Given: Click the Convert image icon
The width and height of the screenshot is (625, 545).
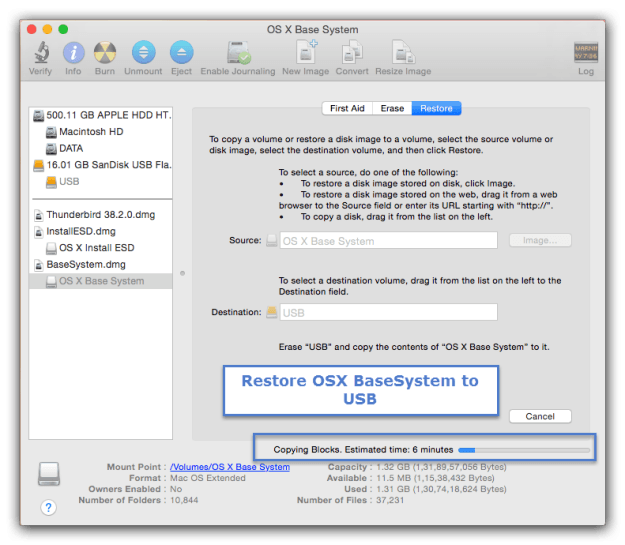Looking at the screenshot, I should (x=352, y=52).
